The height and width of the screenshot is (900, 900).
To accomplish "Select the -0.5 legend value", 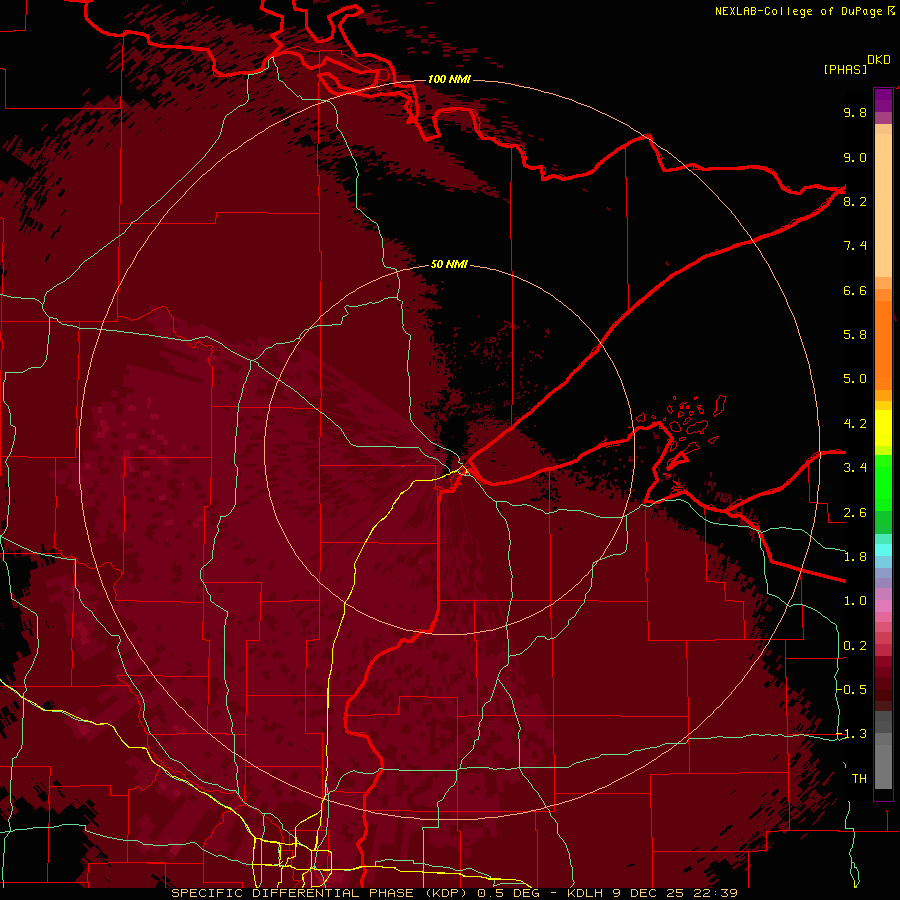I will [x=852, y=690].
